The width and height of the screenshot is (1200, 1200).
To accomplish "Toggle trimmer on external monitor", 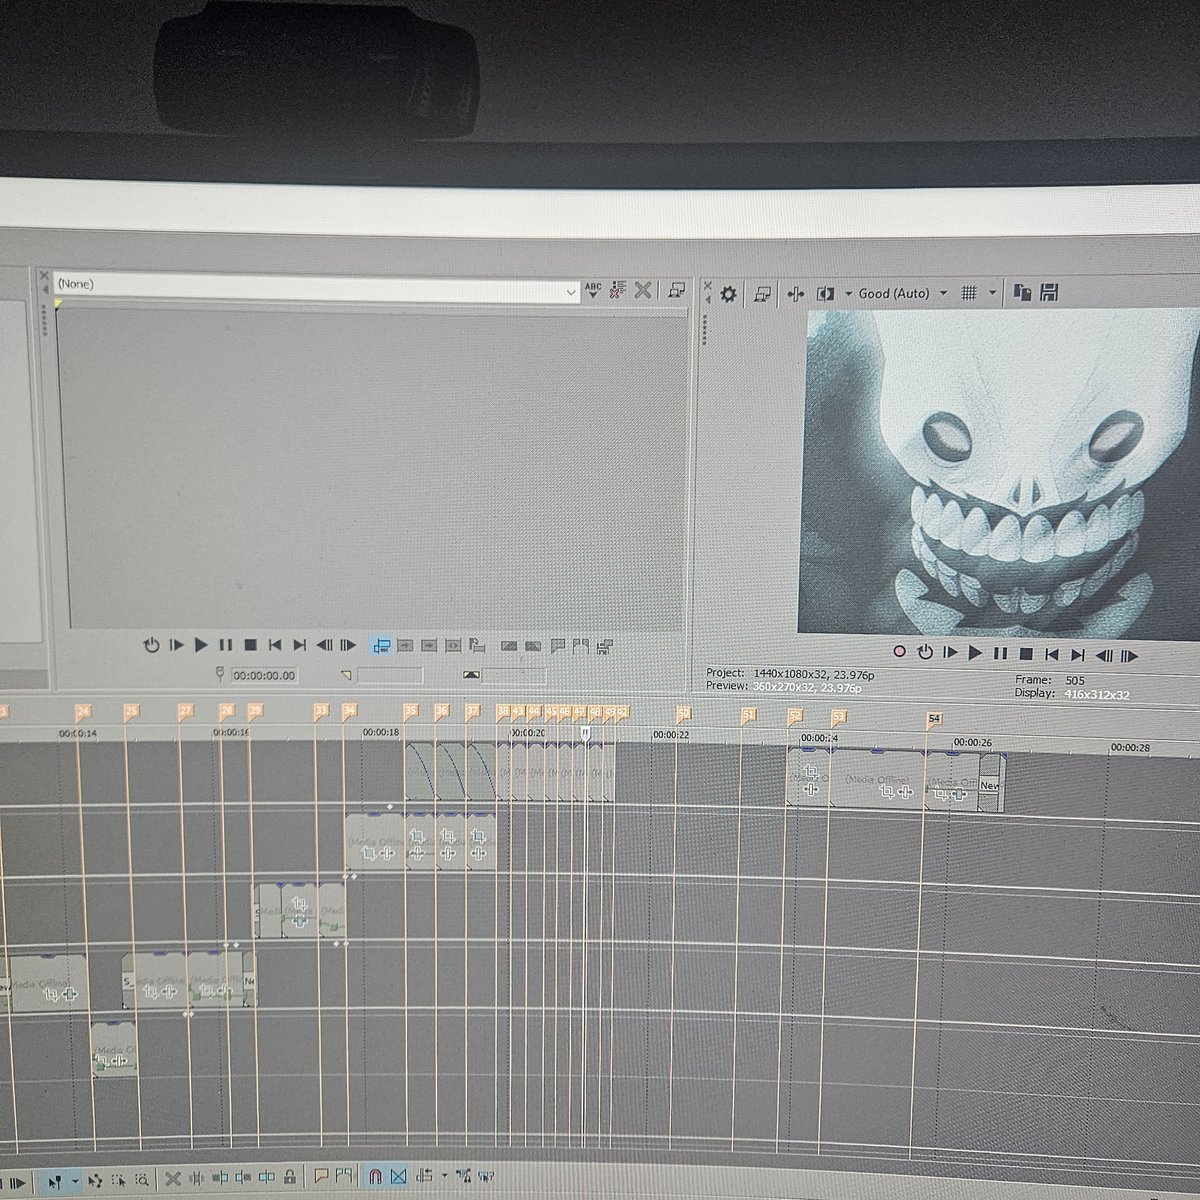I will click(x=677, y=290).
